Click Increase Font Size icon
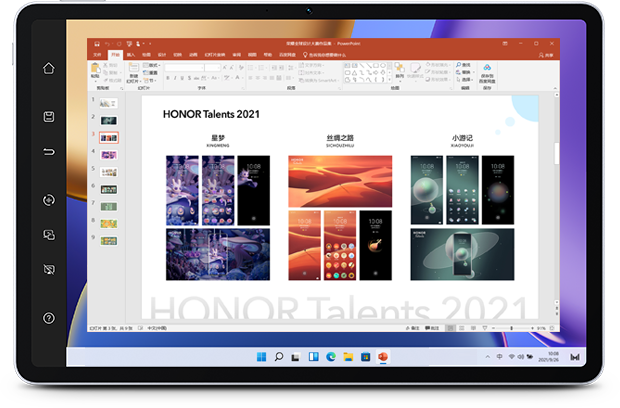Viewport: 620px width, 408px height. click(x=225, y=68)
